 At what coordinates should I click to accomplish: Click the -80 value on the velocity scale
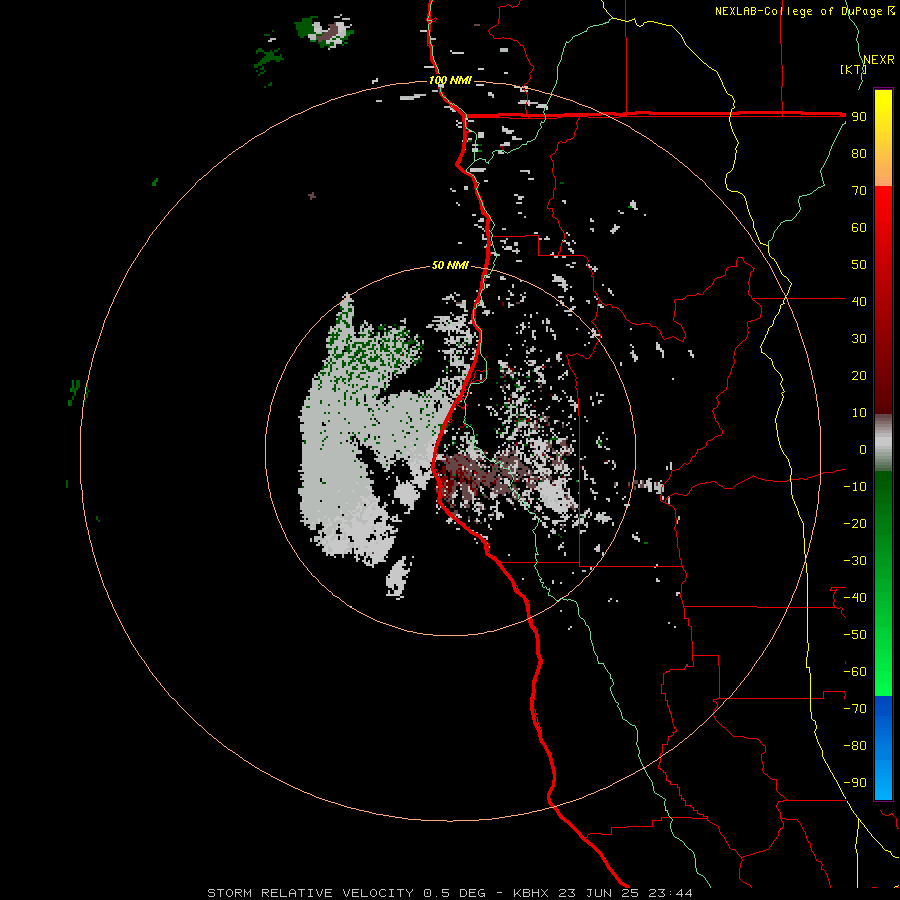point(855,746)
